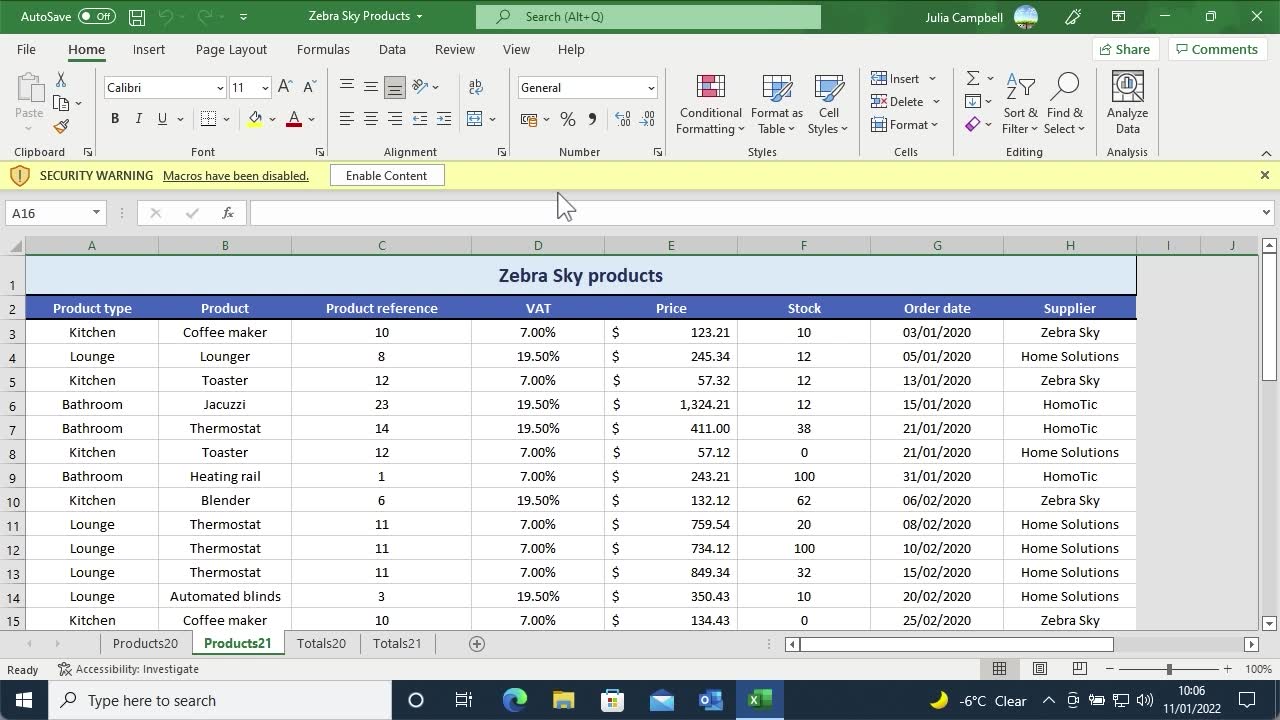Expand the Name Box dropdown arrow
This screenshot has width=1280, height=720.
tap(96, 213)
